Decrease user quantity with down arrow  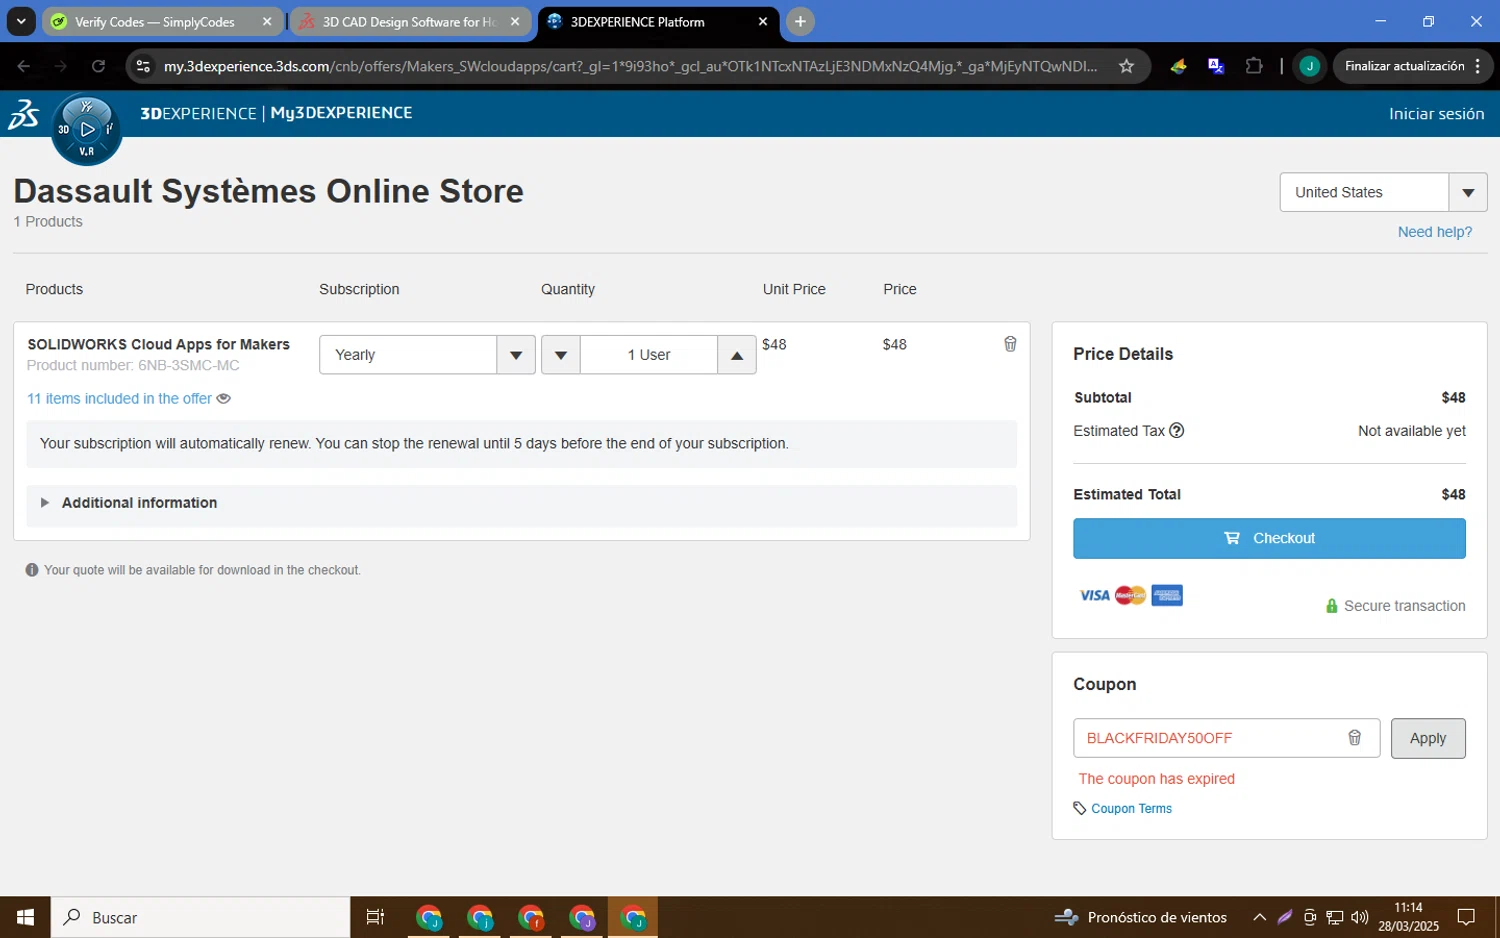(x=561, y=355)
